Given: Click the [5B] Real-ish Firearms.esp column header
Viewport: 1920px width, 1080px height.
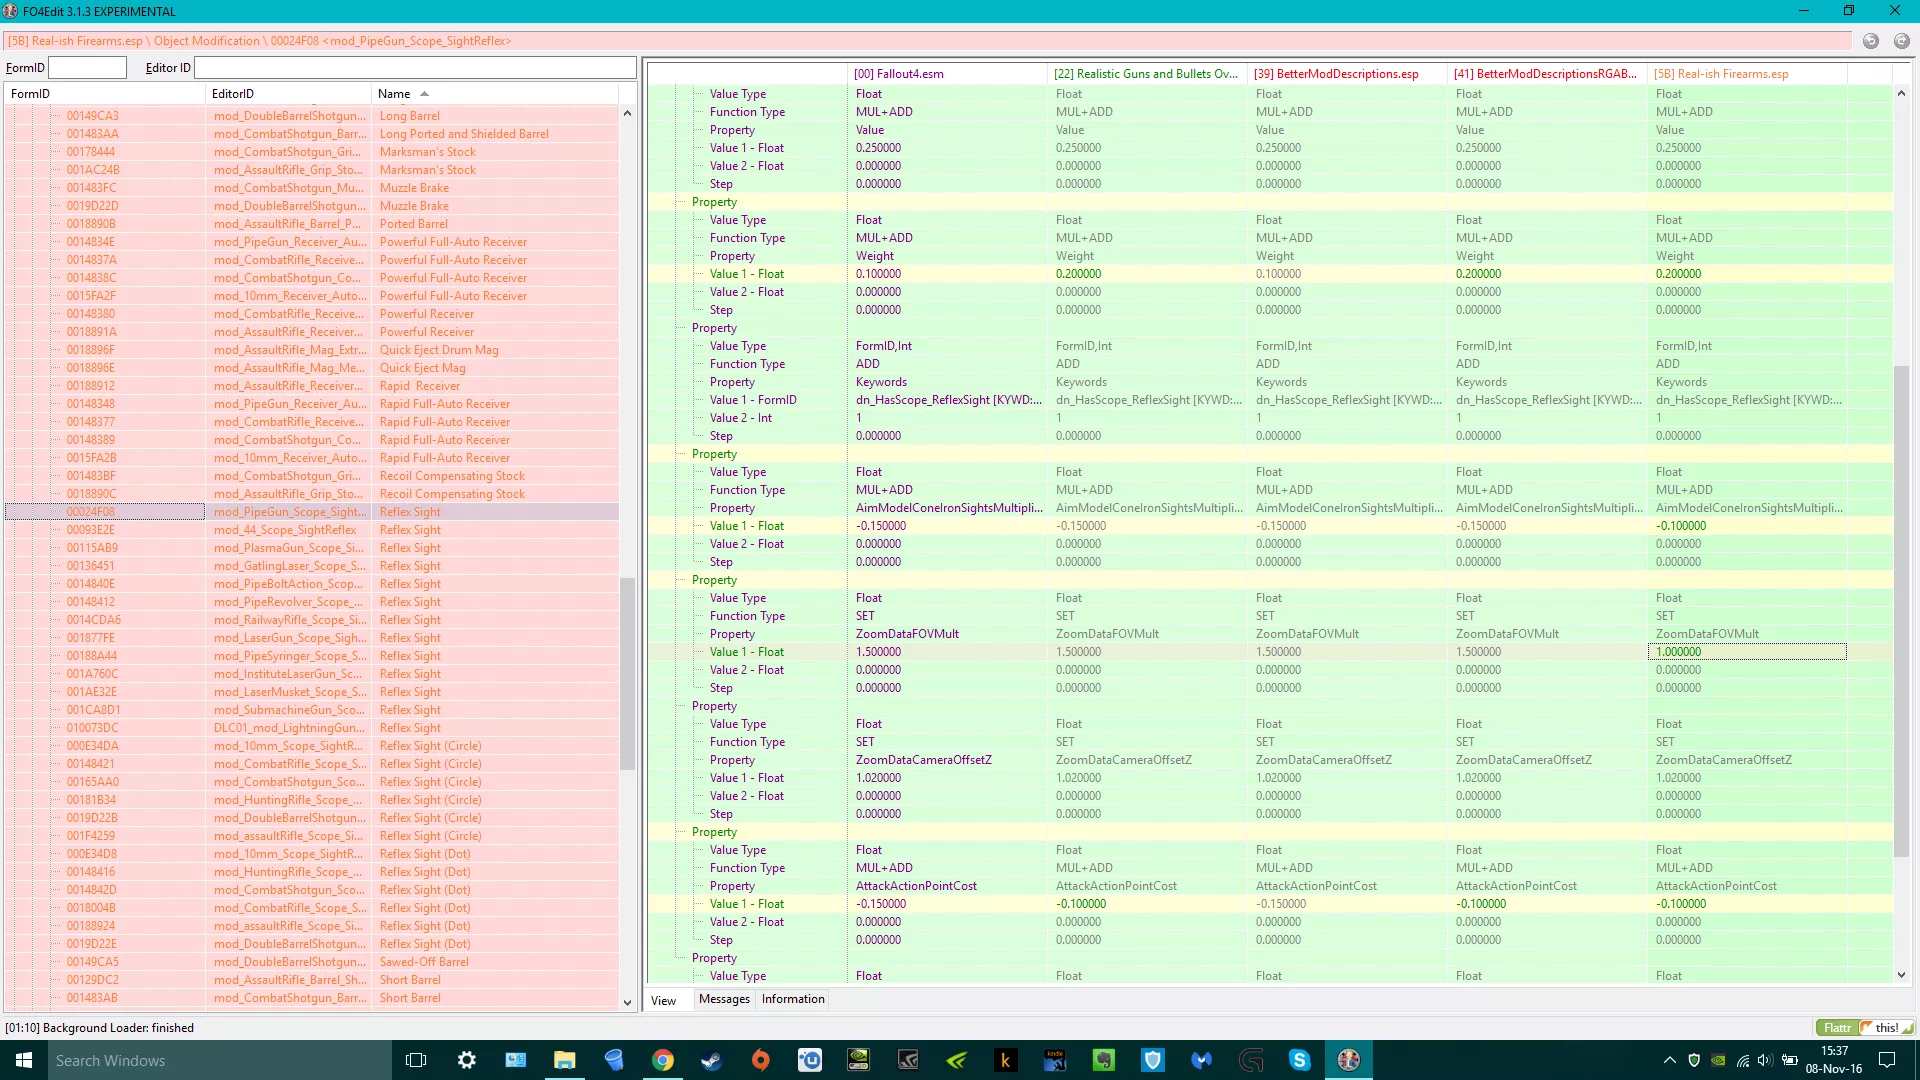Looking at the screenshot, I should pyautogui.click(x=1747, y=74).
